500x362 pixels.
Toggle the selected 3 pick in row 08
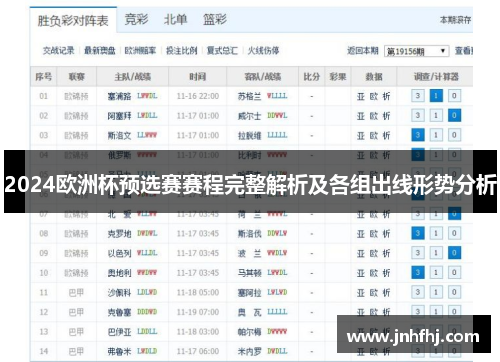pos(418,233)
